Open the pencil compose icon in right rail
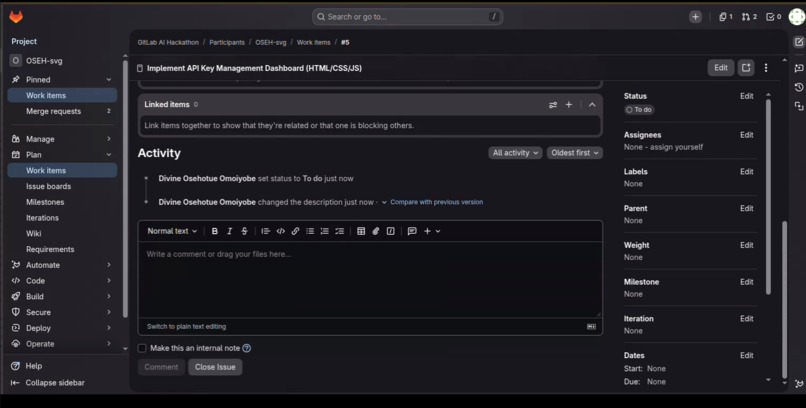The image size is (806, 408). pyautogui.click(x=798, y=42)
